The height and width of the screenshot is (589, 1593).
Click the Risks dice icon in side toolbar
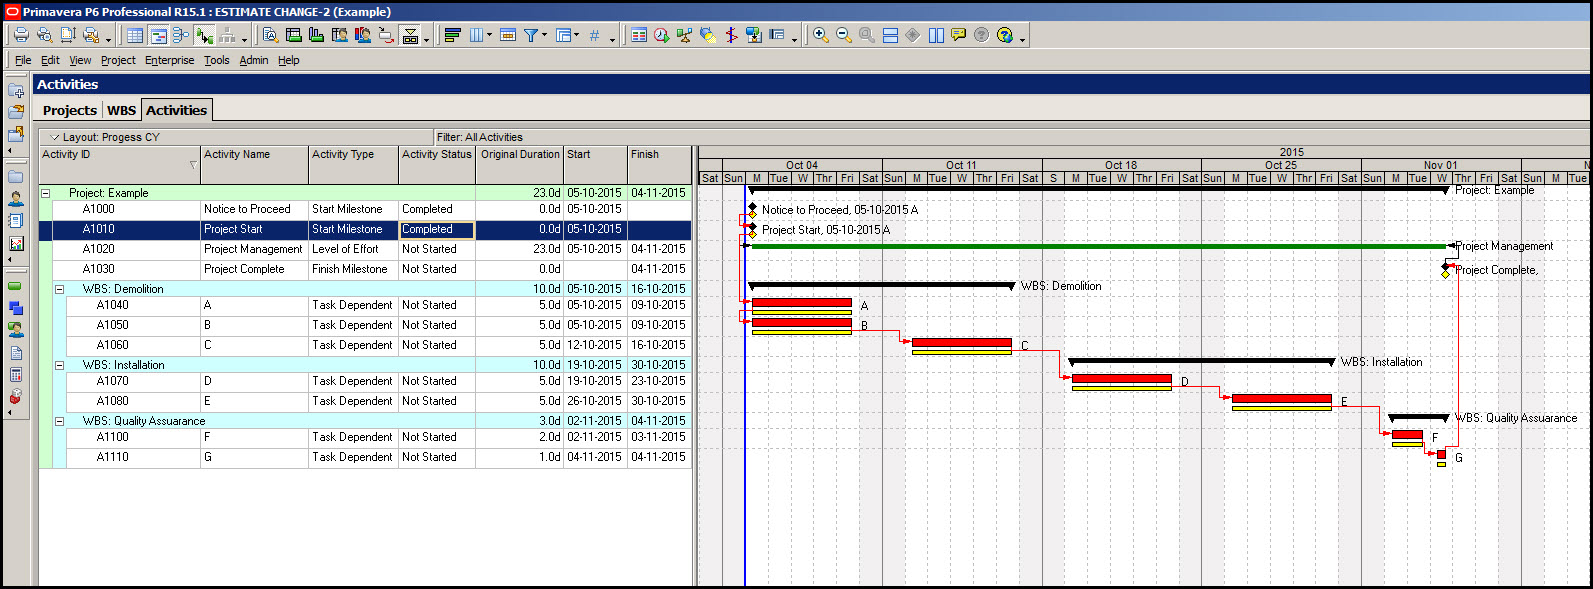coord(16,397)
